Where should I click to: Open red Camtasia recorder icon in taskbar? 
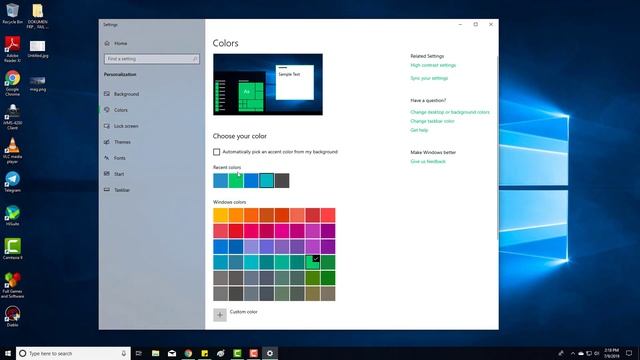(253, 353)
